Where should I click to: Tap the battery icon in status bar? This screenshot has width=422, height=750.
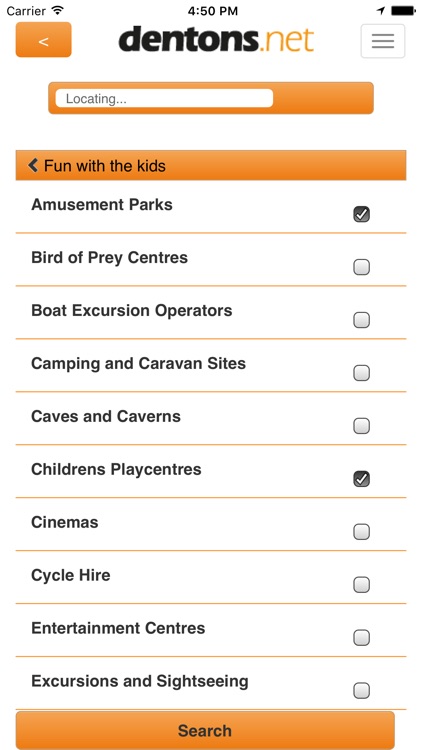click(x=403, y=11)
